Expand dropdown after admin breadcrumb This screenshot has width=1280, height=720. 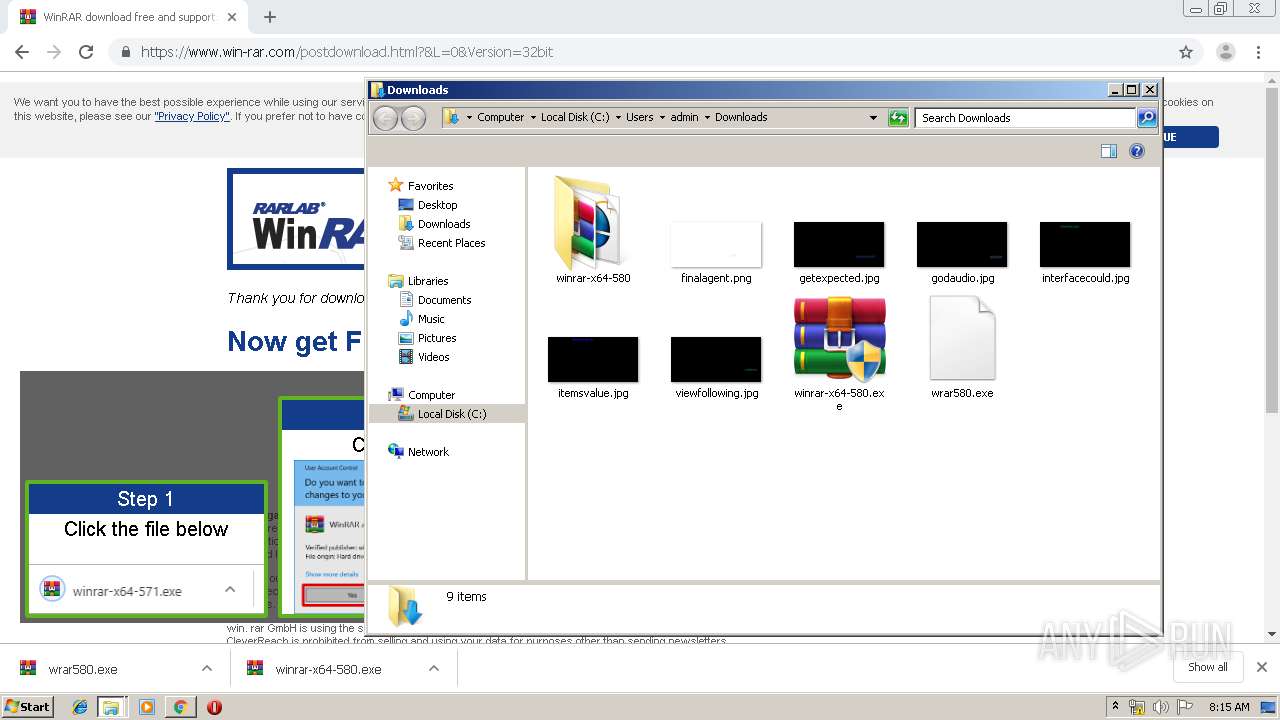[x=707, y=118]
